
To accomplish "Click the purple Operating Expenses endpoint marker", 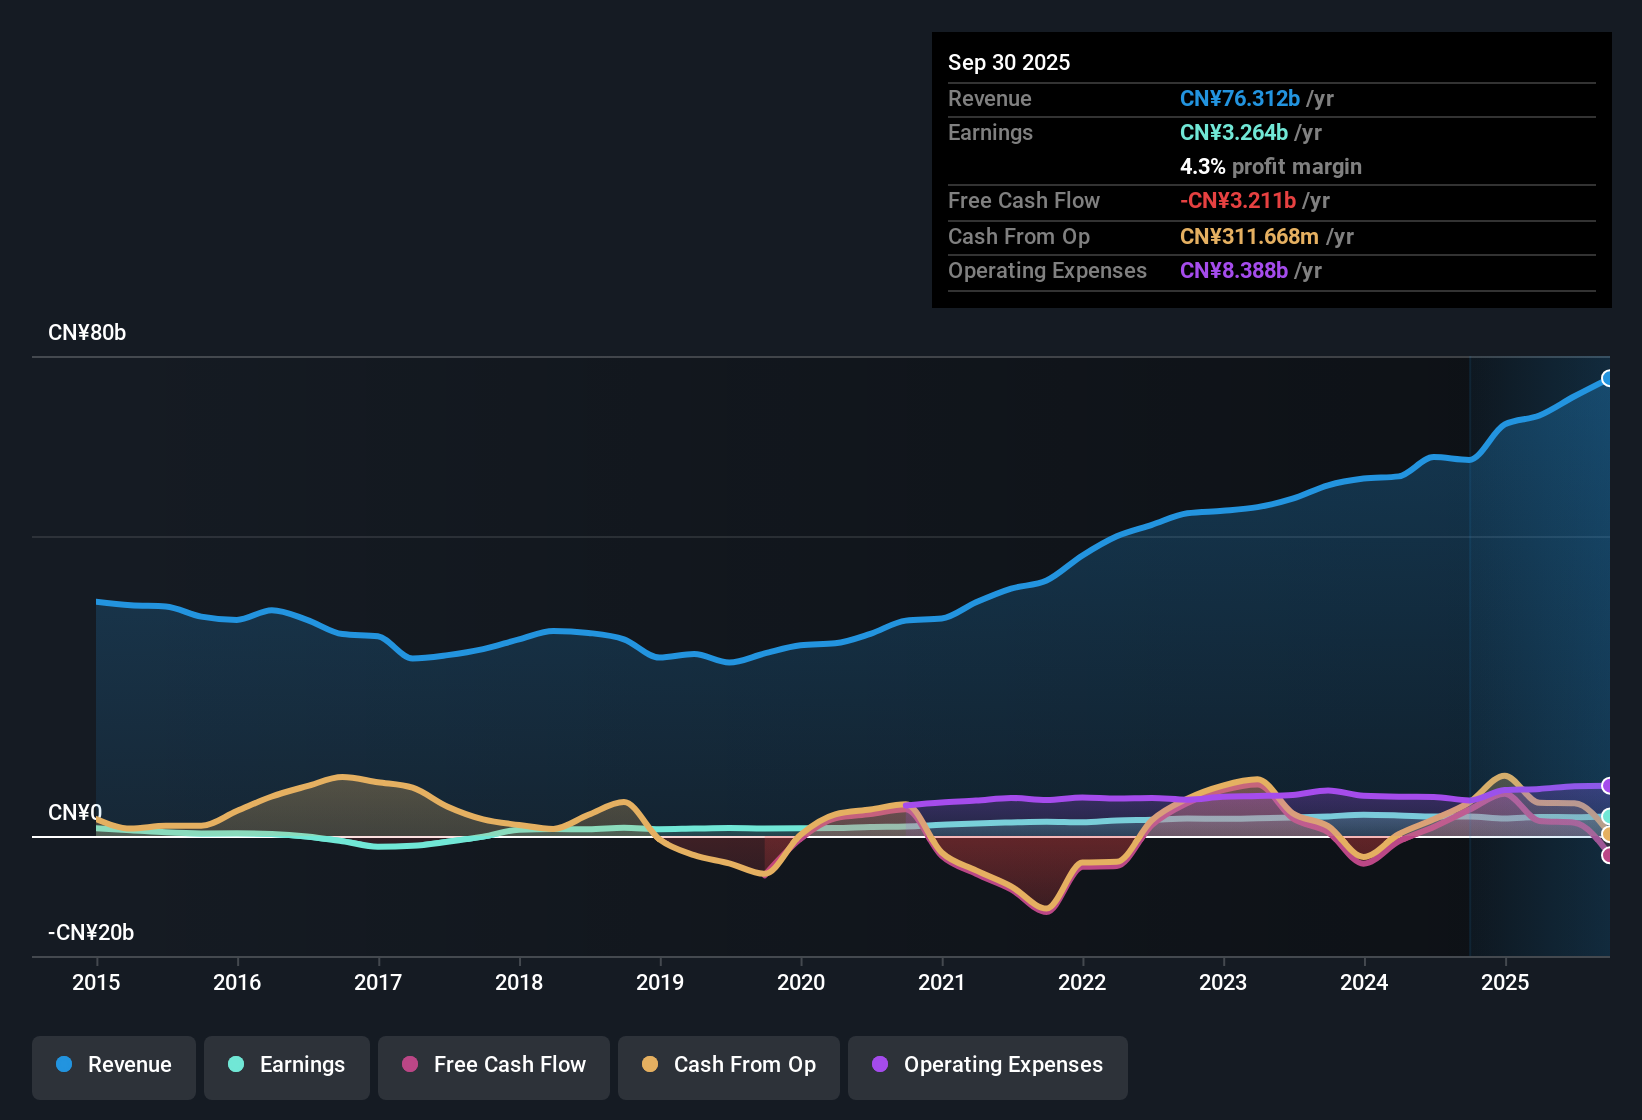I will (x=1608, y=784).
